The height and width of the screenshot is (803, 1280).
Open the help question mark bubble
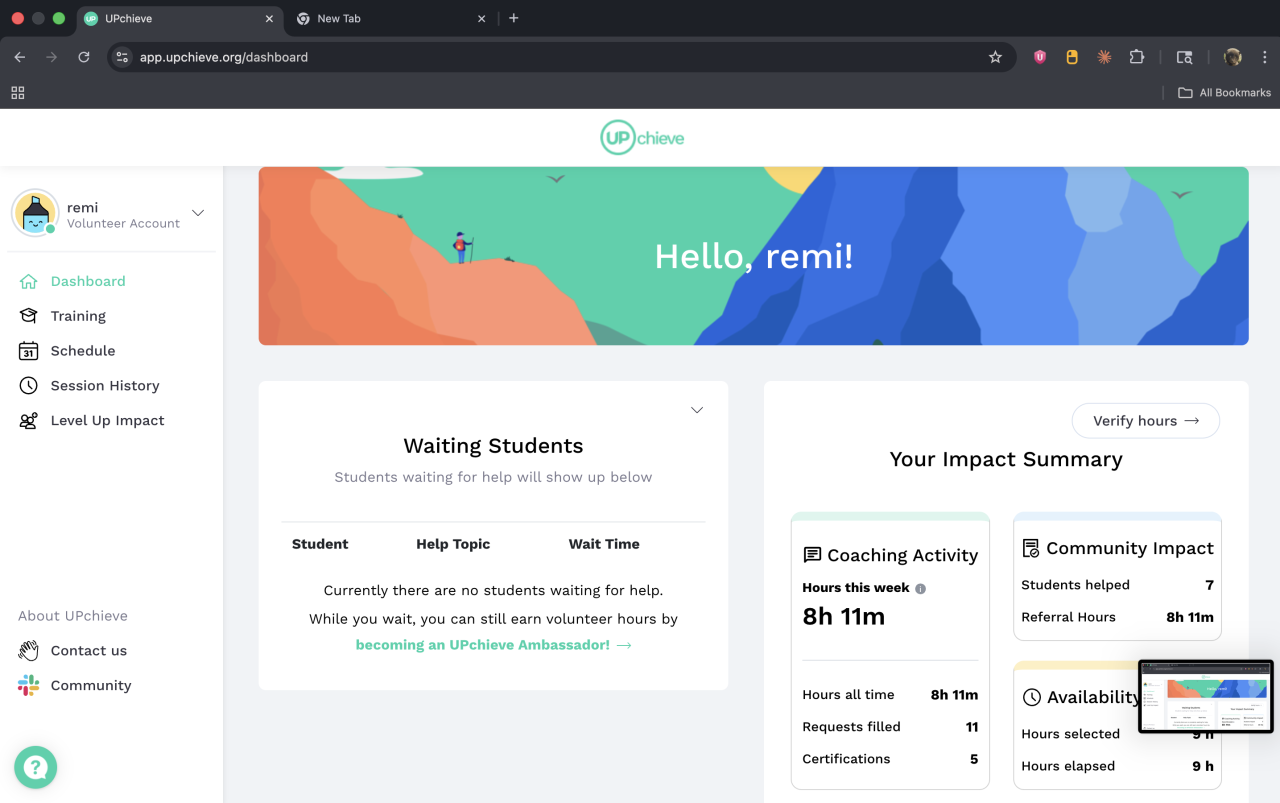[36, 767]
